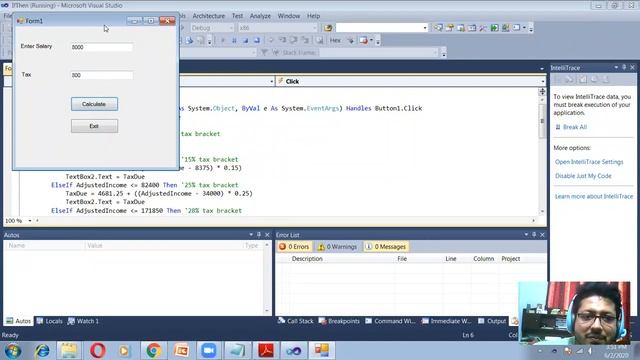Click the Disable Just My Code link
The height and width of the screenshot is (360, 640).
click(x=583, y=176)
